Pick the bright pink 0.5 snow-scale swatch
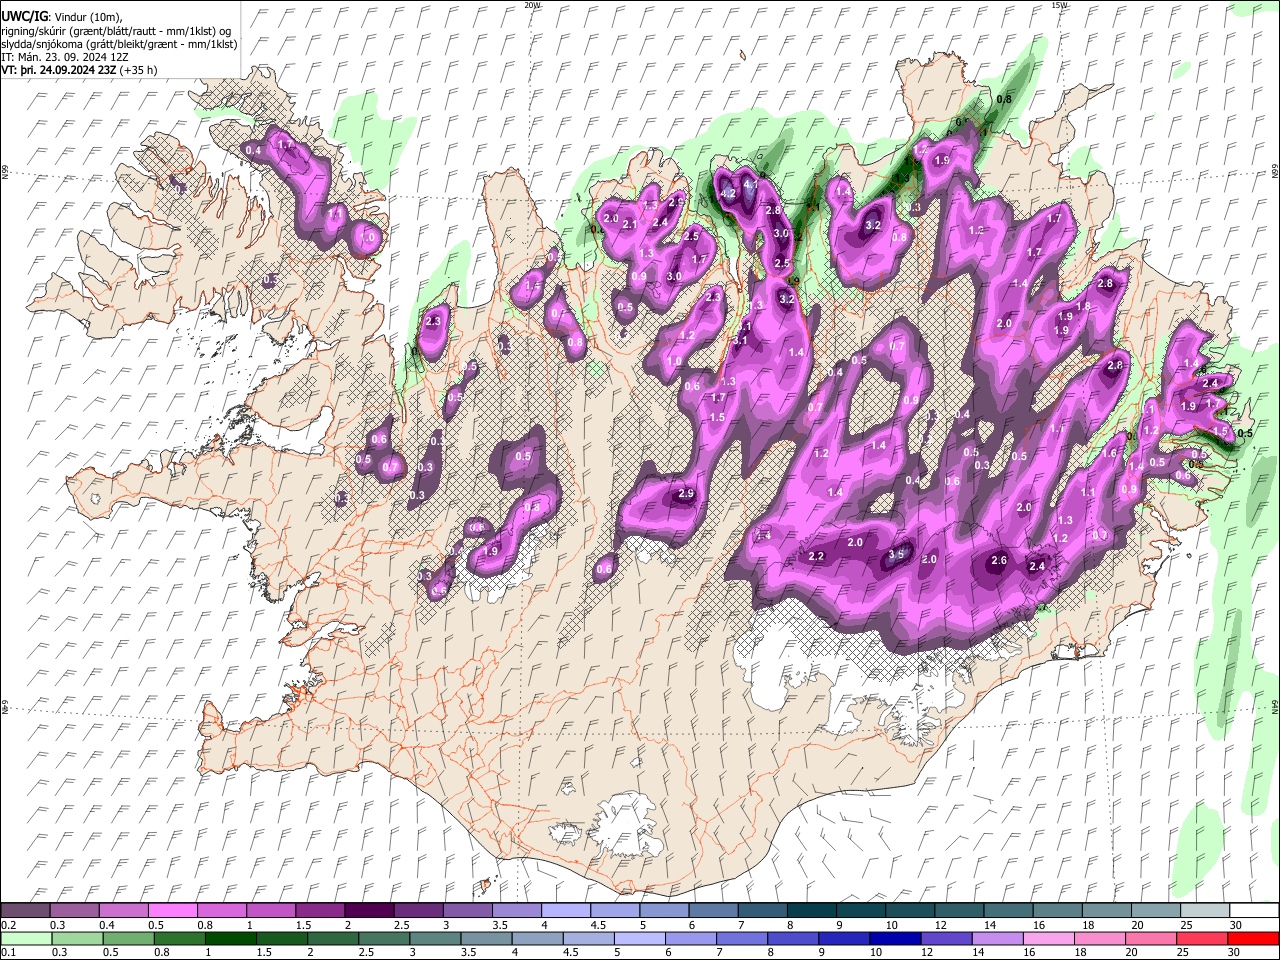1280x960 pixels. point(174,911)
